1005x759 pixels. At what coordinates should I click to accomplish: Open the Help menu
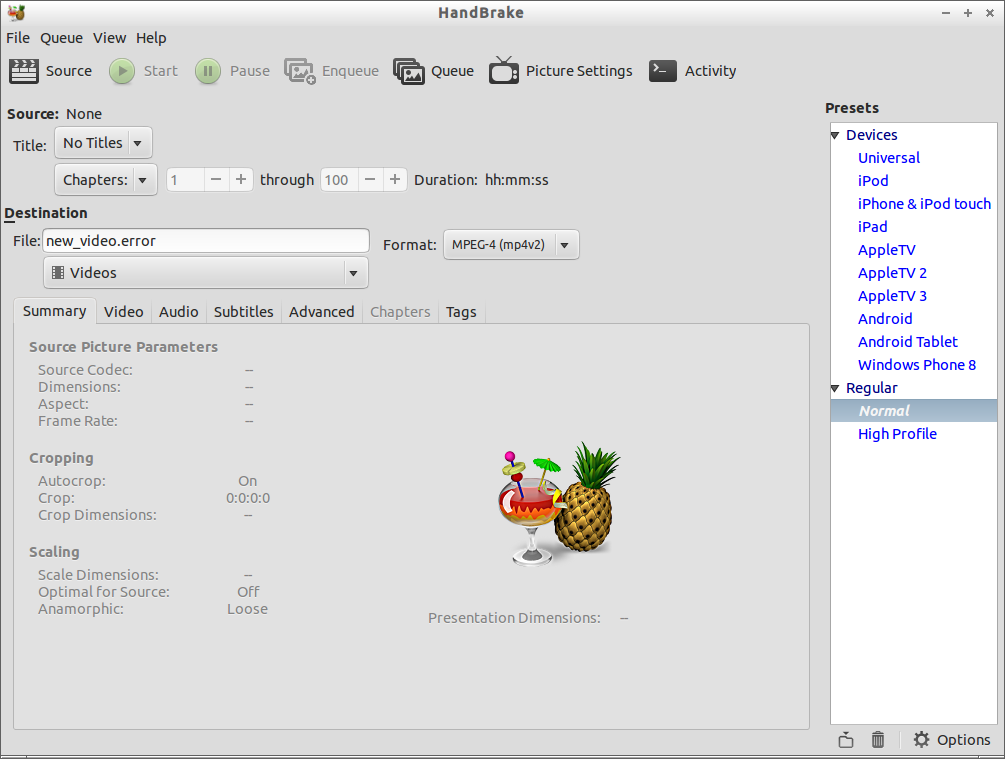151,38
